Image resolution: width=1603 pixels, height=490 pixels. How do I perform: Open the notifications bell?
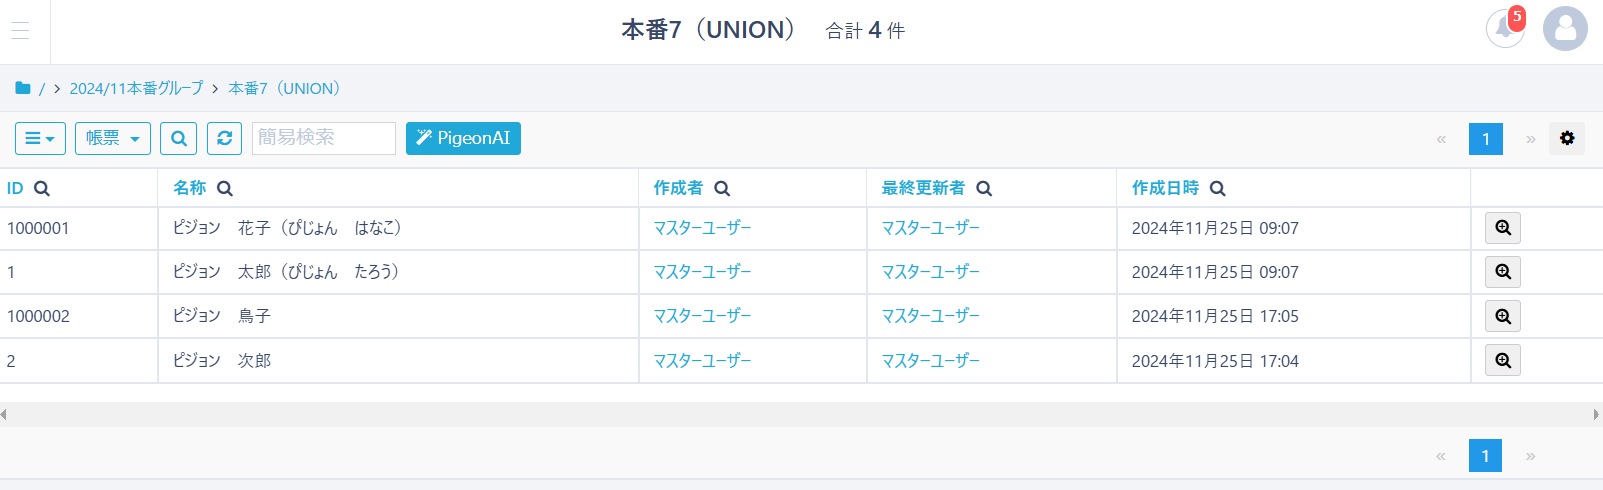1504,29
